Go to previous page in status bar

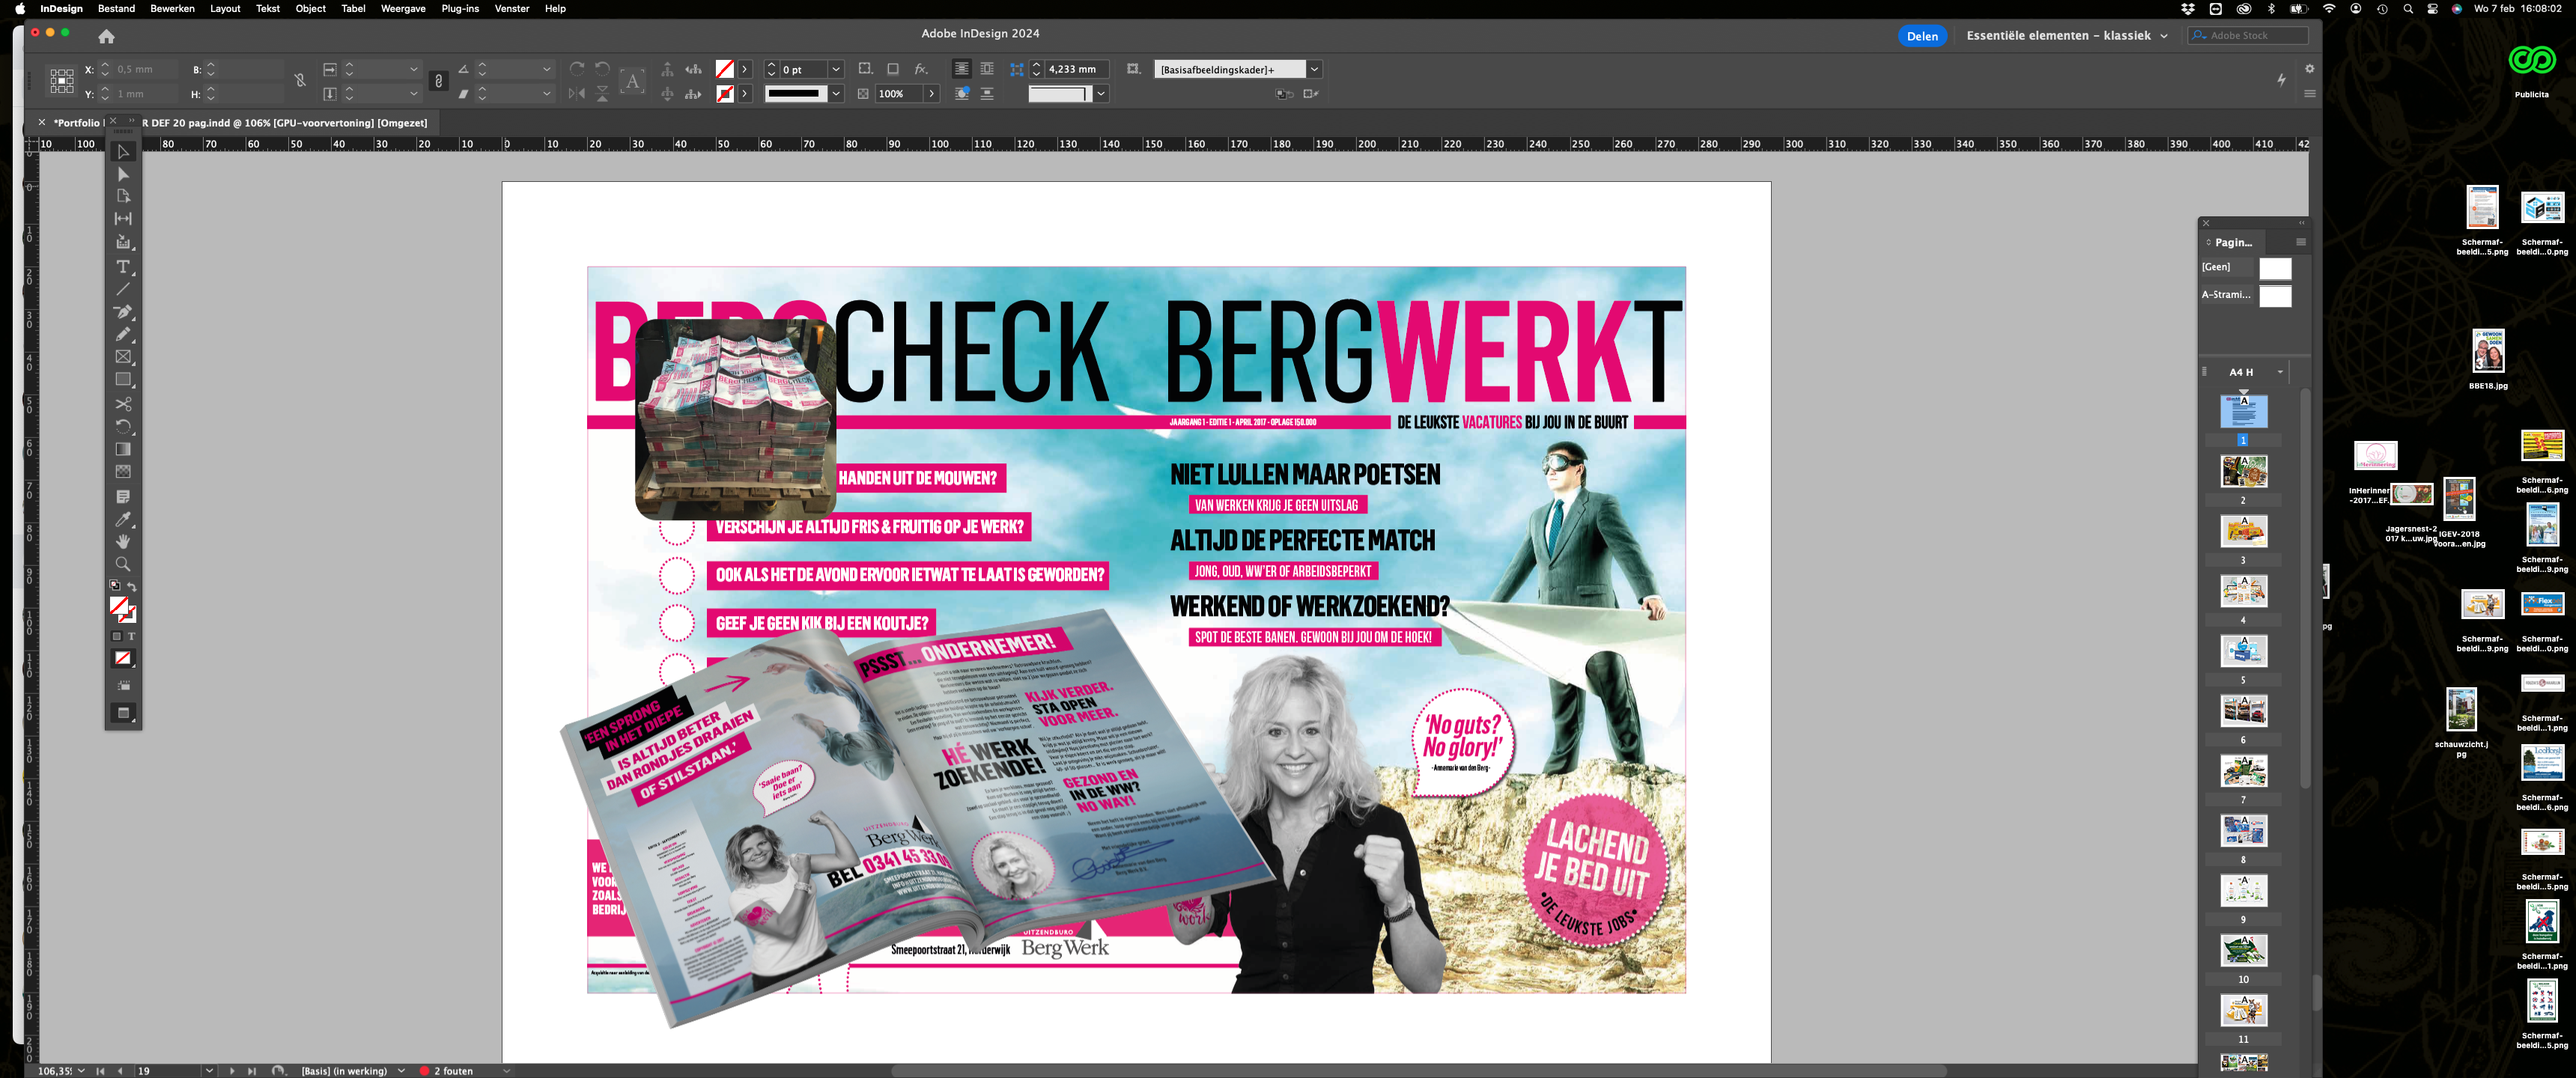[x=120, y=1071]
